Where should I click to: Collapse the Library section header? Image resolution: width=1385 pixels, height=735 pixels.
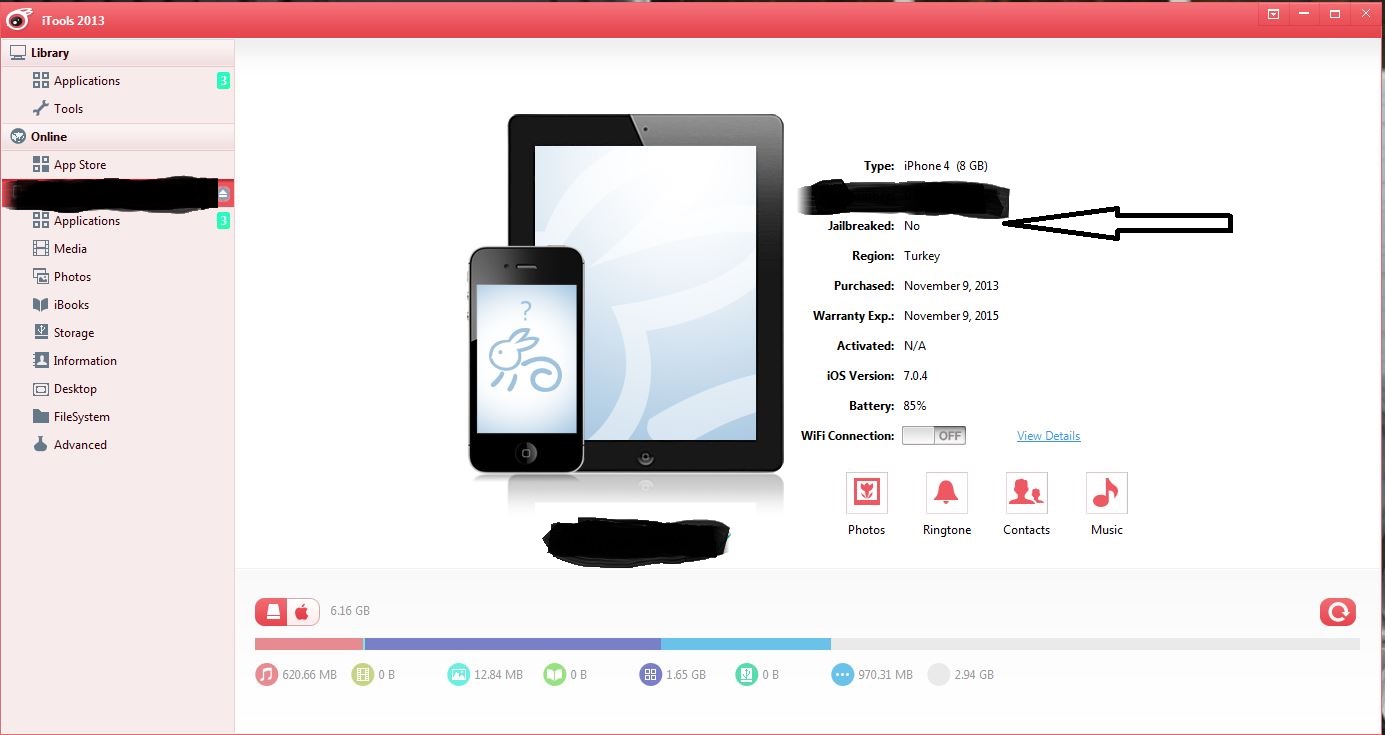point(117,53)
